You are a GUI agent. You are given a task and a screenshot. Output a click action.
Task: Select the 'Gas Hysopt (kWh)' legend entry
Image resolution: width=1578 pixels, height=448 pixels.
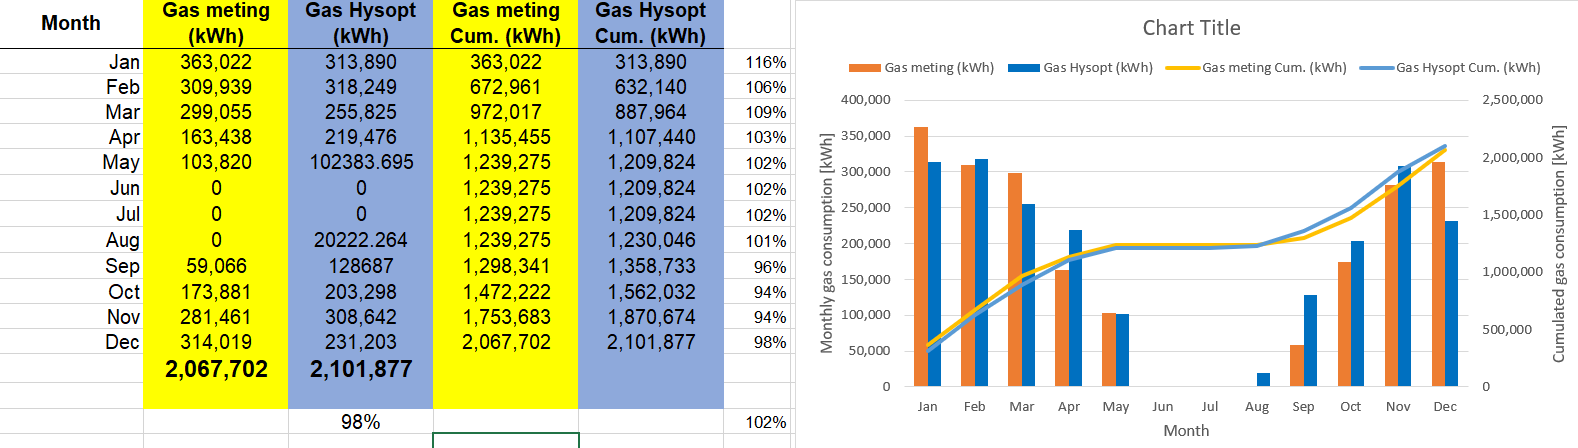click(x=1097, y=68)
